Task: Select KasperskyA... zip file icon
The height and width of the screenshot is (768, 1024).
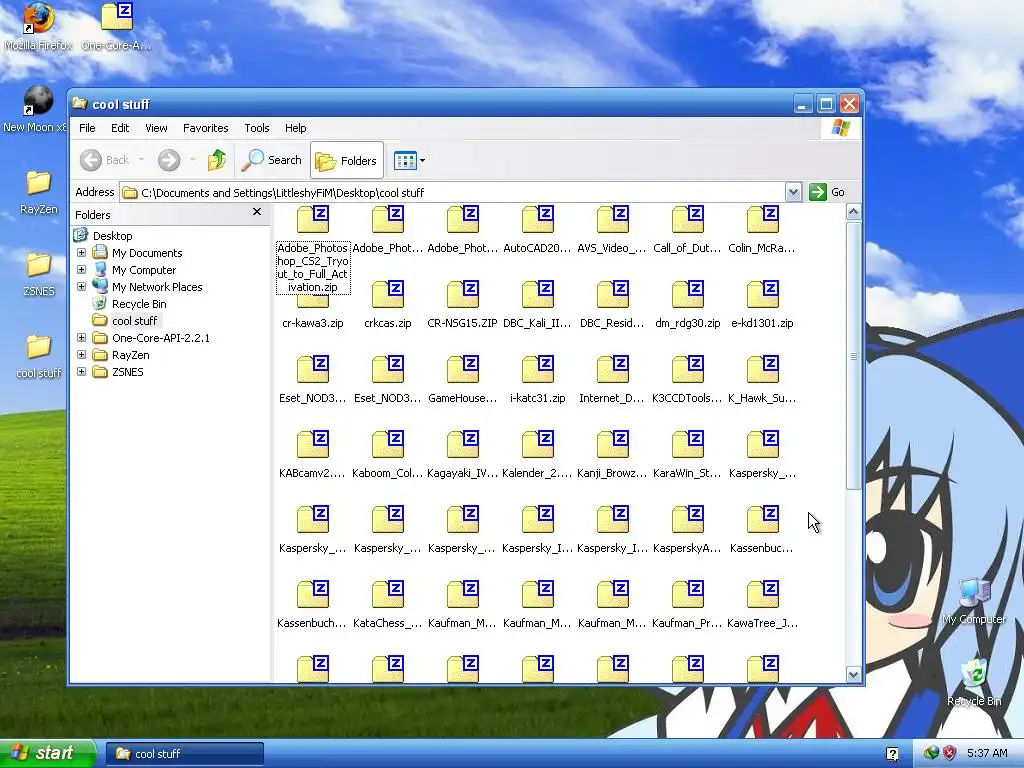Action: [688, 520]
